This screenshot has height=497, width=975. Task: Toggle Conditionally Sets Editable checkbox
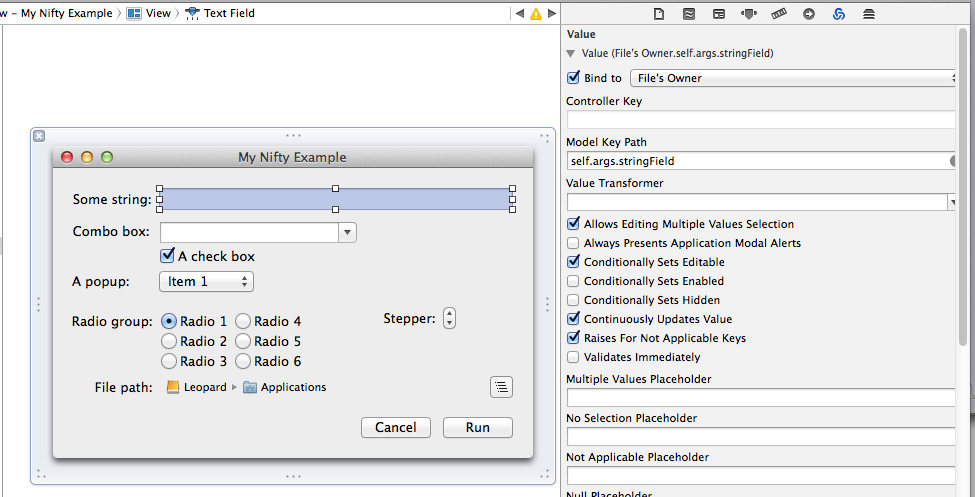(573, 262)
